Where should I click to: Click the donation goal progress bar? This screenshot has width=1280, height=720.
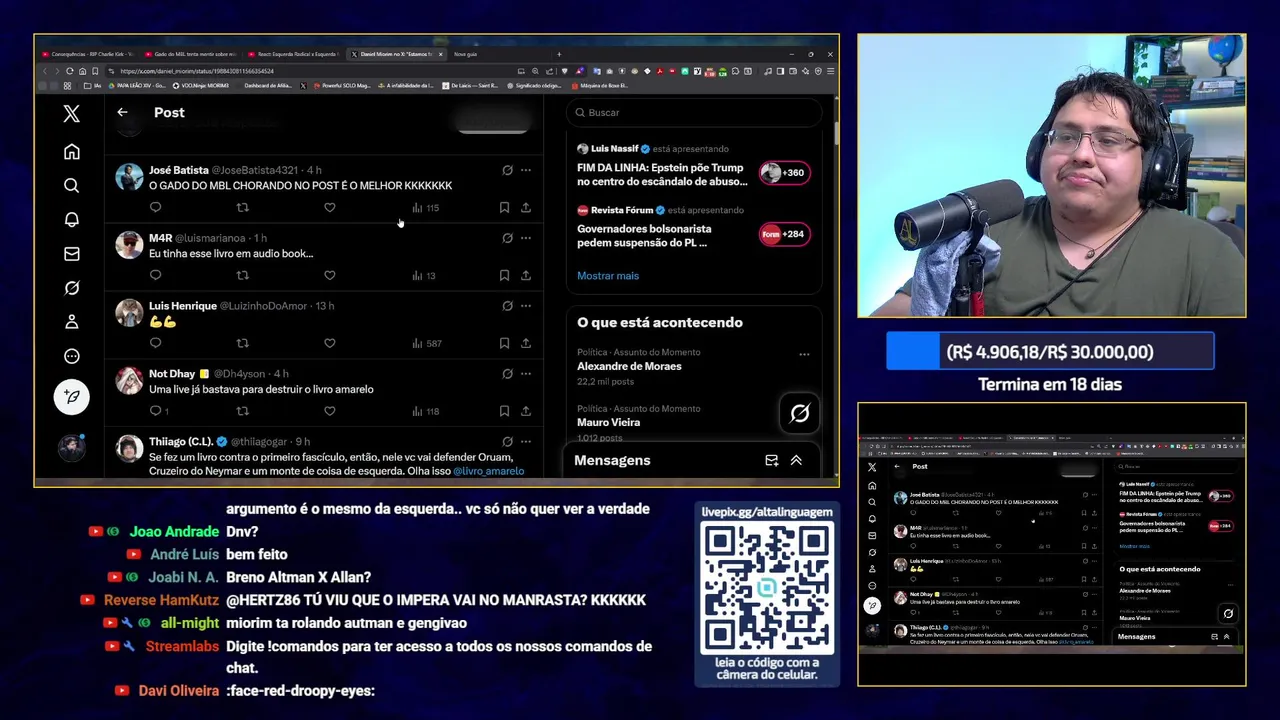pyautogui.click(x=1050, y=352)
